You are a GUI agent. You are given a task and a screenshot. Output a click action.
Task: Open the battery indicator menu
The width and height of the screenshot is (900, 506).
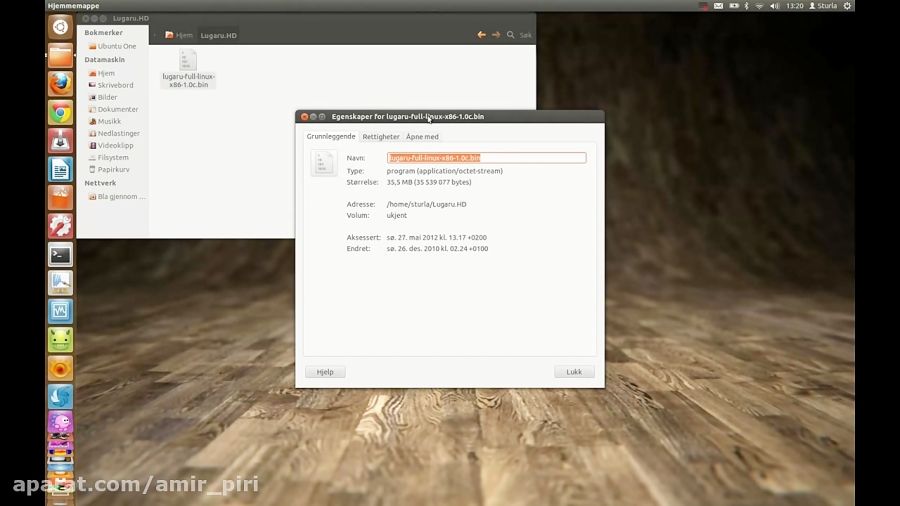pyautogui.click(x=734, y=6)
